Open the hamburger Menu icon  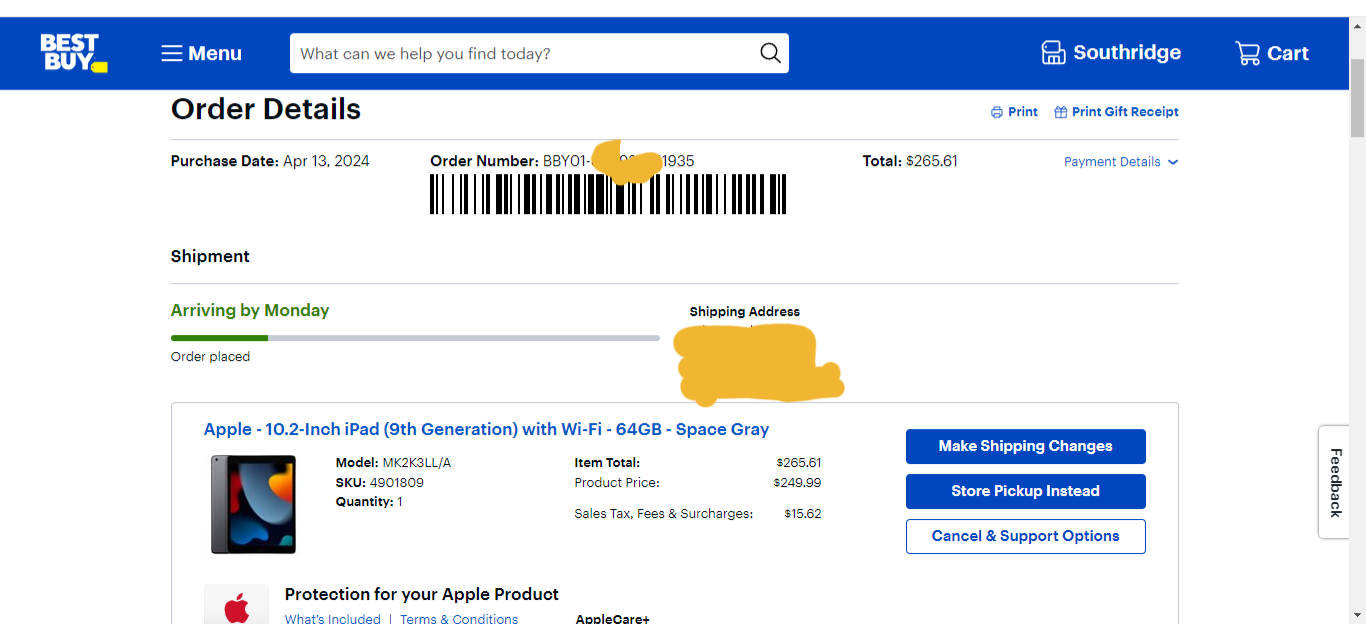coord(172,53)
